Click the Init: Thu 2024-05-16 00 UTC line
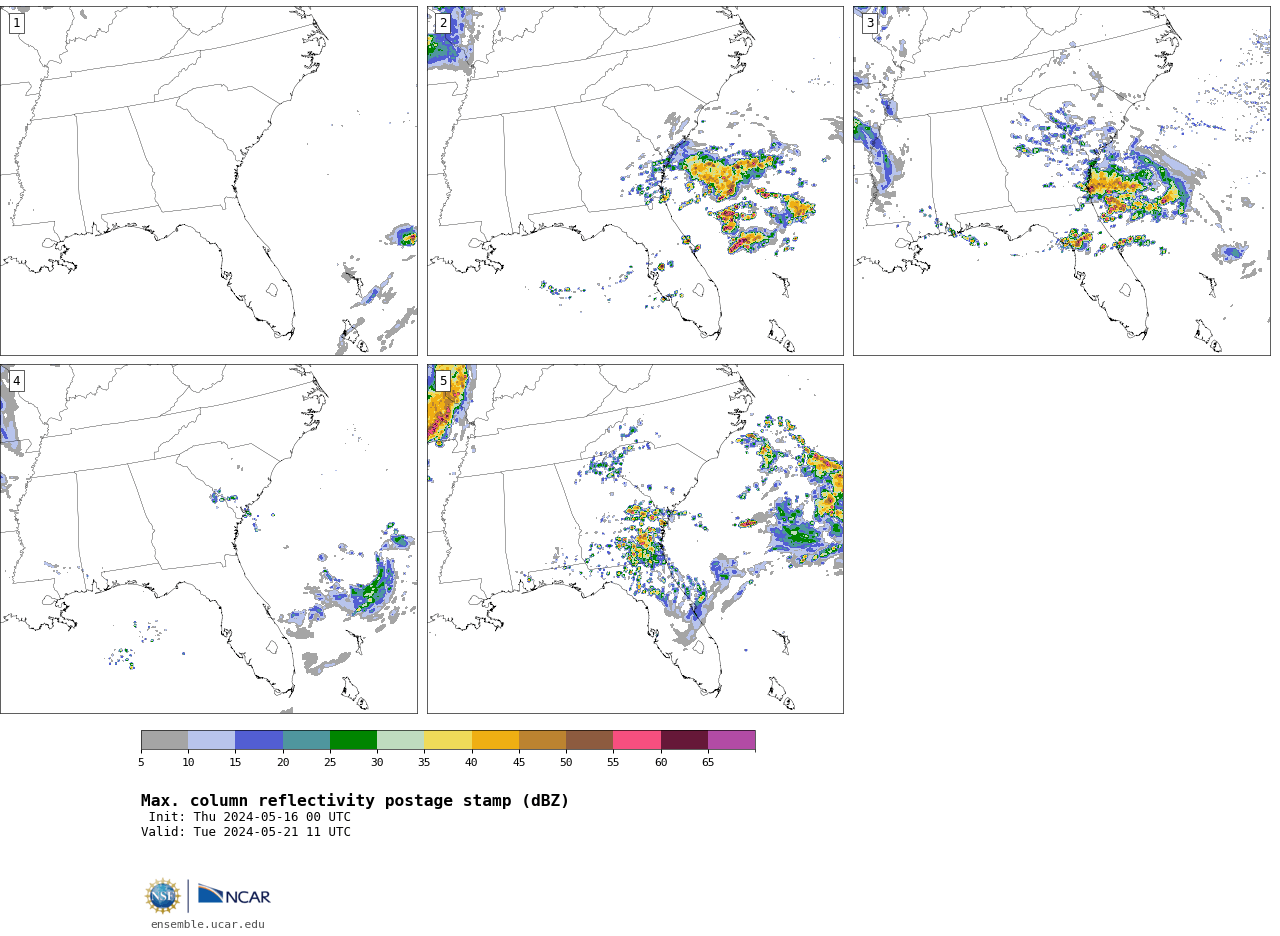The width and height of the screenshot is (1280, 936). (250, 817)
